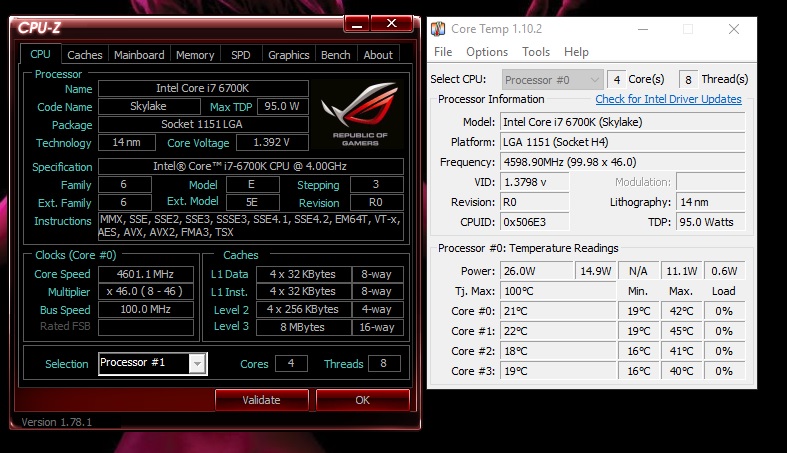Switch to the Mainboard tab
Screen dimensions: 787x453
139,55
